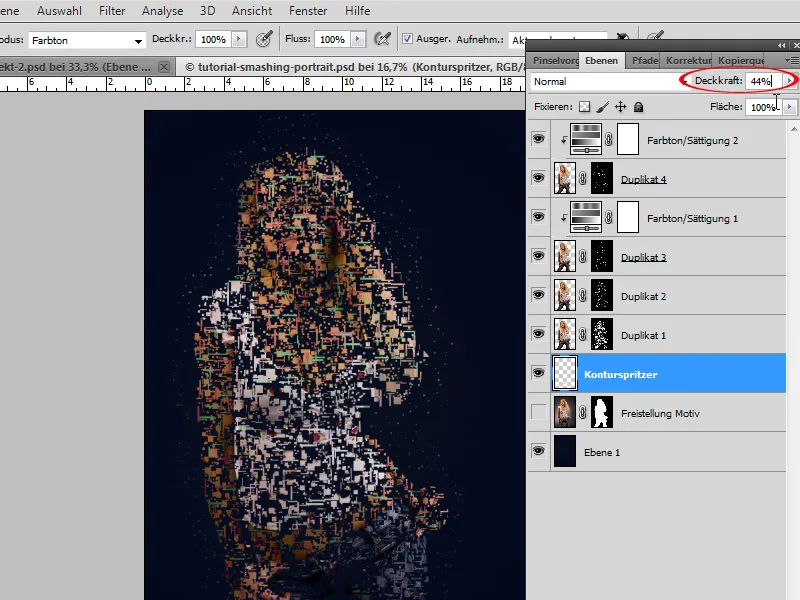Select the Konturspritzer layer thumbnail
The image size is (800, 600).
565,373
